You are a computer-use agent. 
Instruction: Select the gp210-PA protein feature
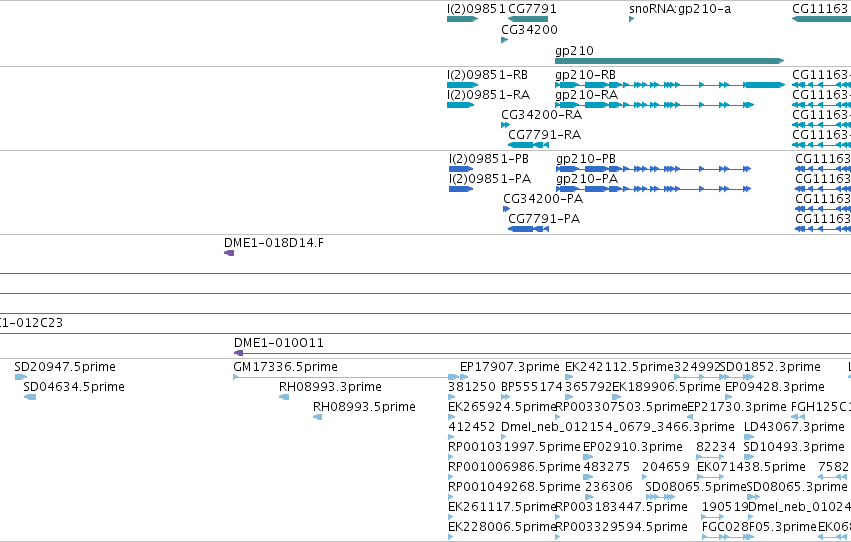click(x=653, y=189)
